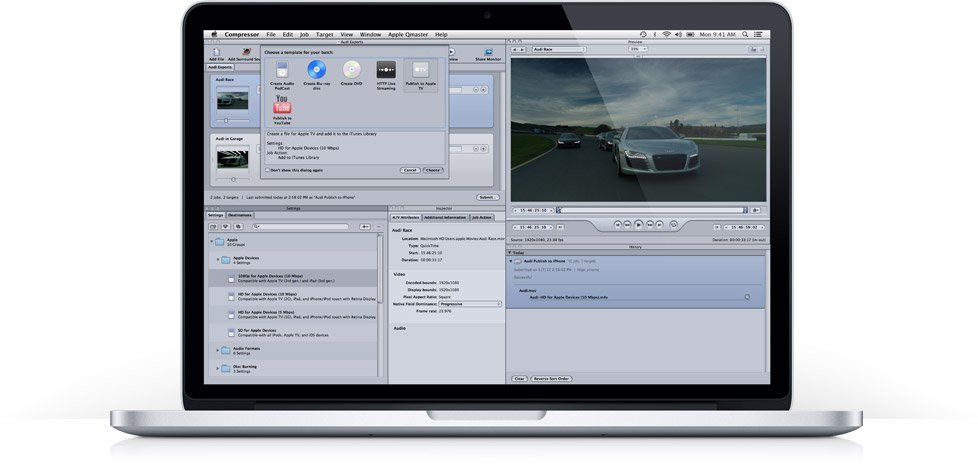
Task: Click the Audi Race job thumbnail
Action: point(232,99)
